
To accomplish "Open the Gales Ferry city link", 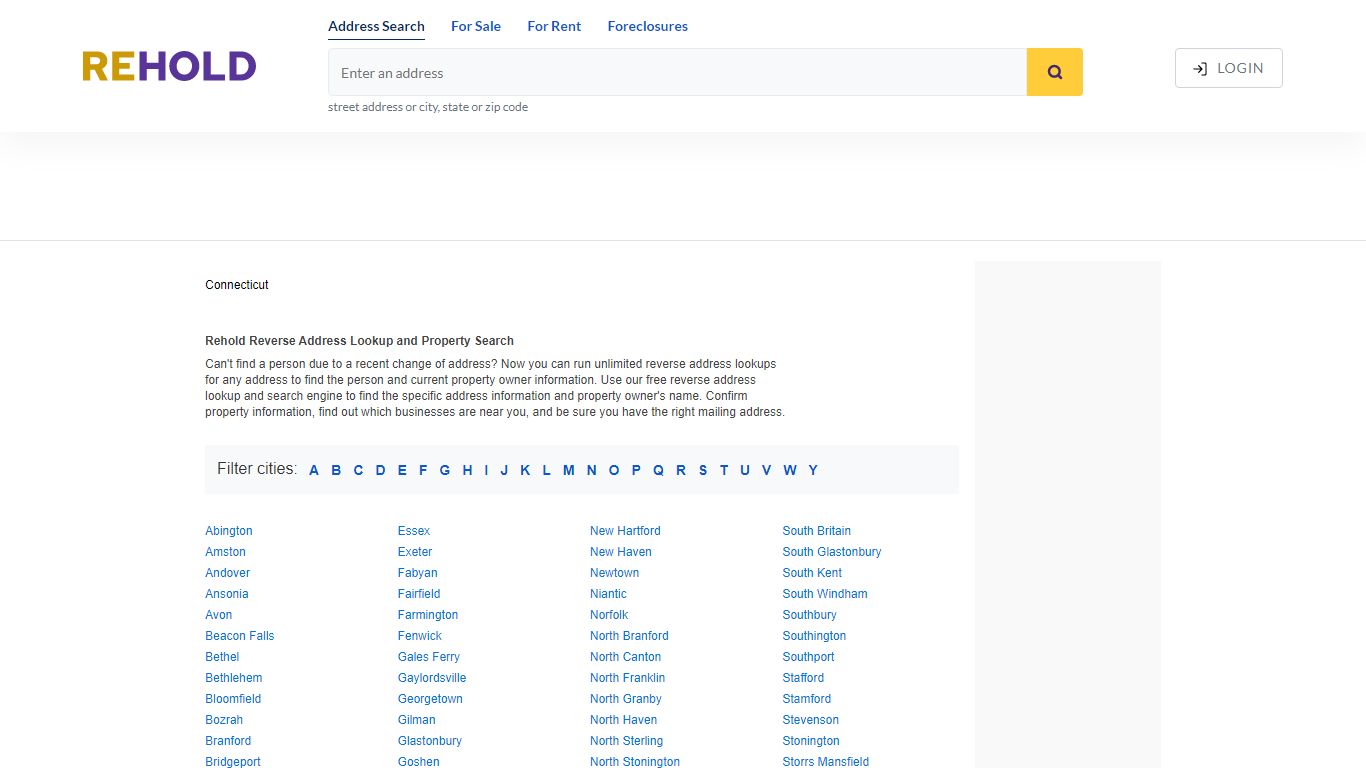I will tap(429, 657).
